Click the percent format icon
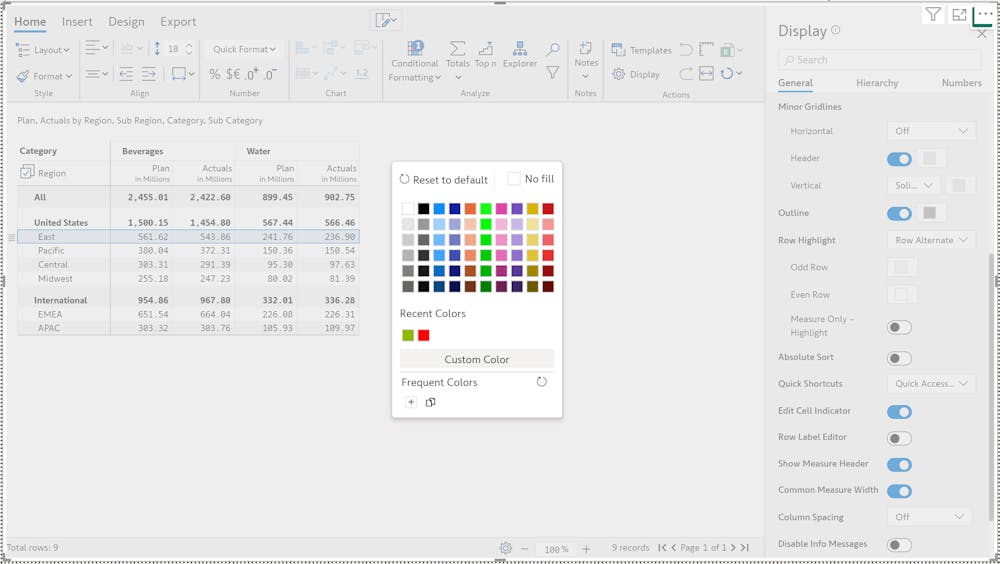 214,75
